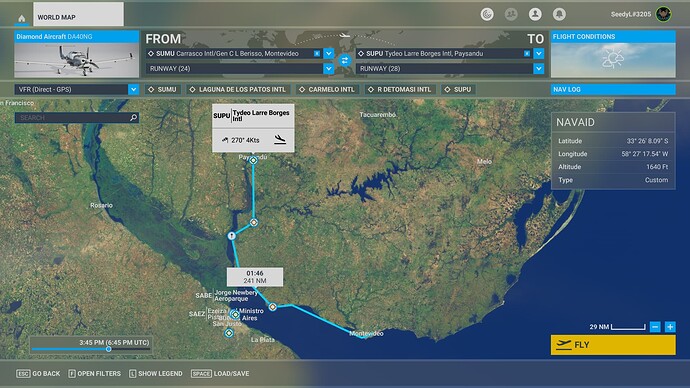Click the R Detomasi waypoint marker on route
Viewport: 690px width, 388px height.
pyautogui.click(x=254, y=223)
